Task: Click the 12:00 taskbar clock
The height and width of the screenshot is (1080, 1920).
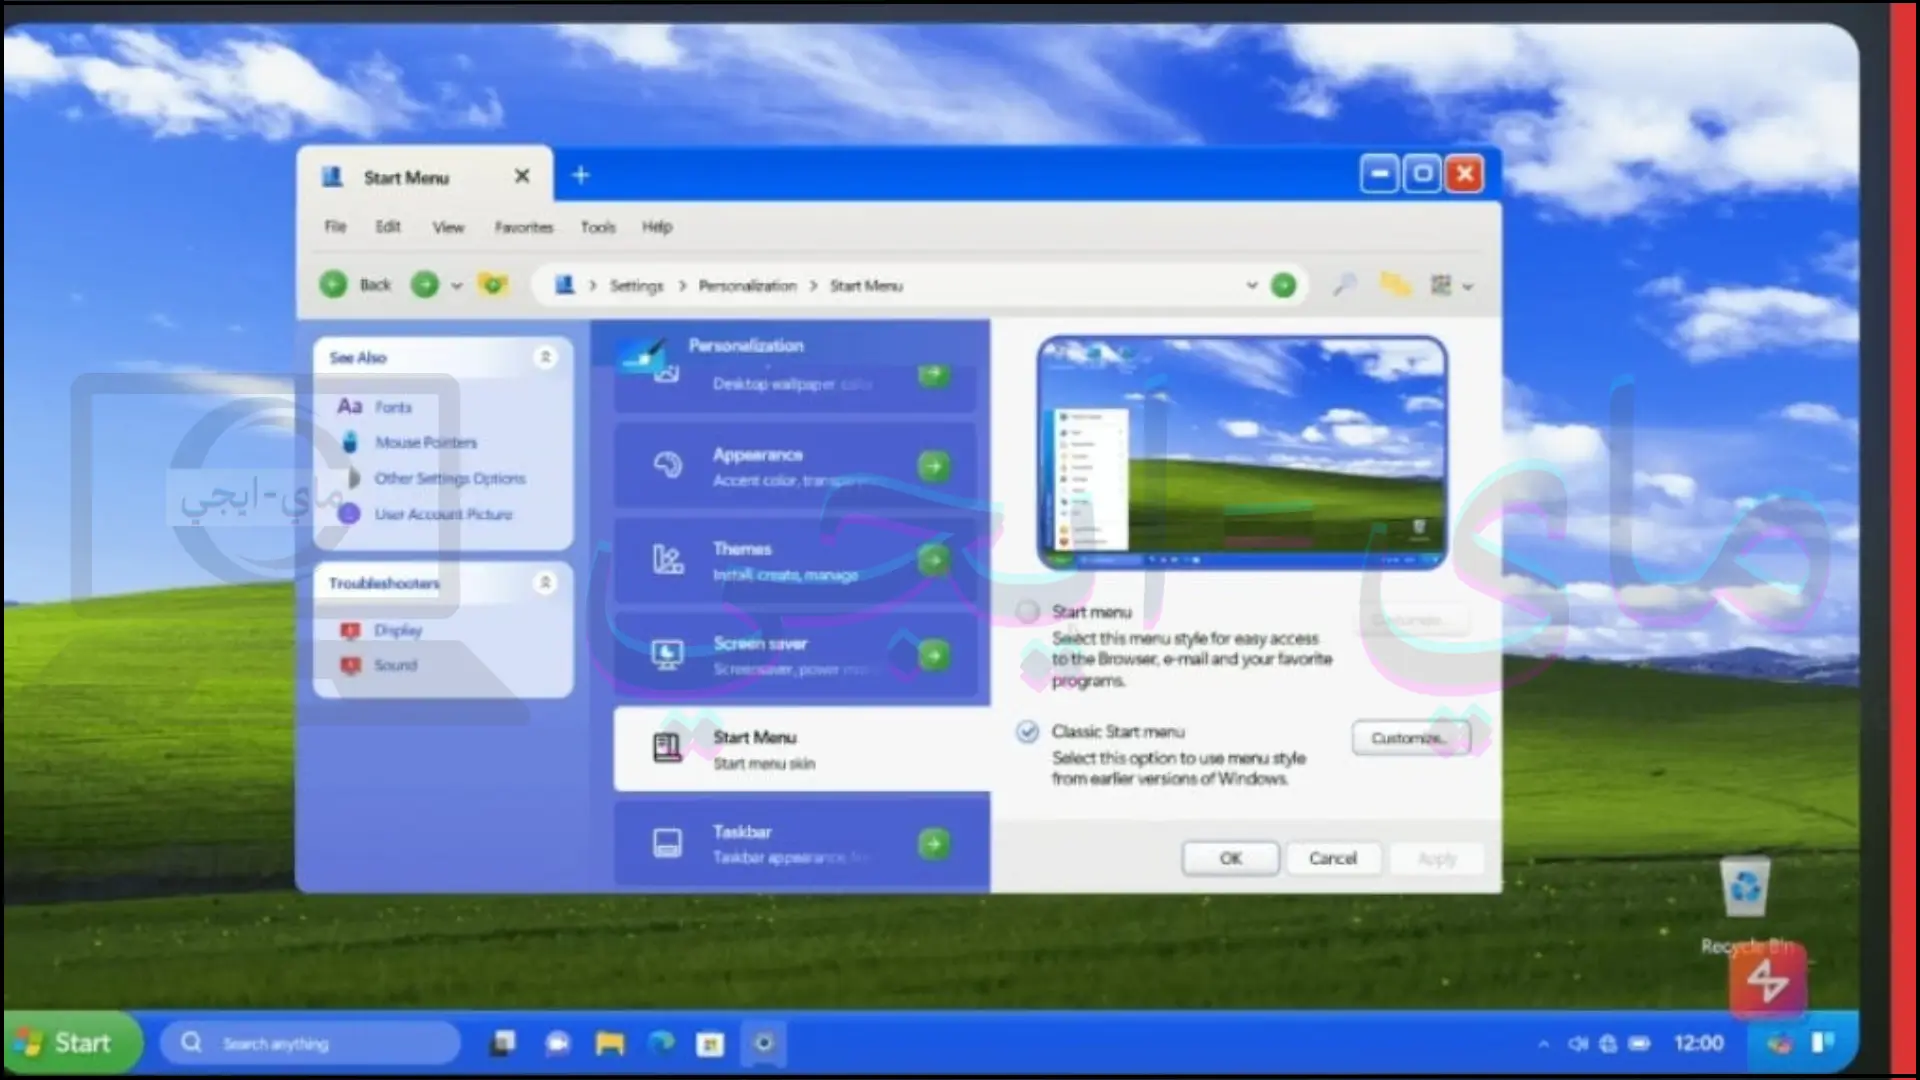Action: pos(1699,1044)
